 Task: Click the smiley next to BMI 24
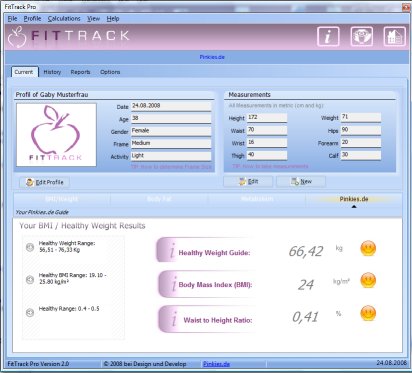pos(368,280)
